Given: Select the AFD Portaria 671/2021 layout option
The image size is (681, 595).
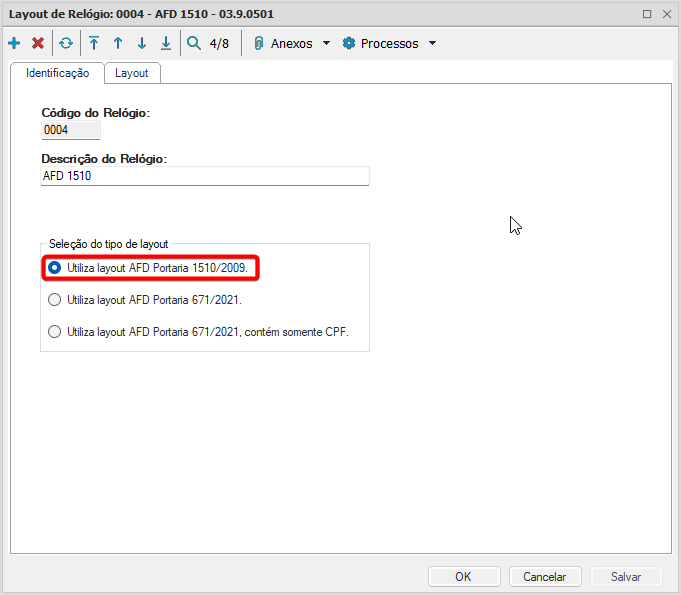Looking at the screenshot, I should click(x=145, y=300).
